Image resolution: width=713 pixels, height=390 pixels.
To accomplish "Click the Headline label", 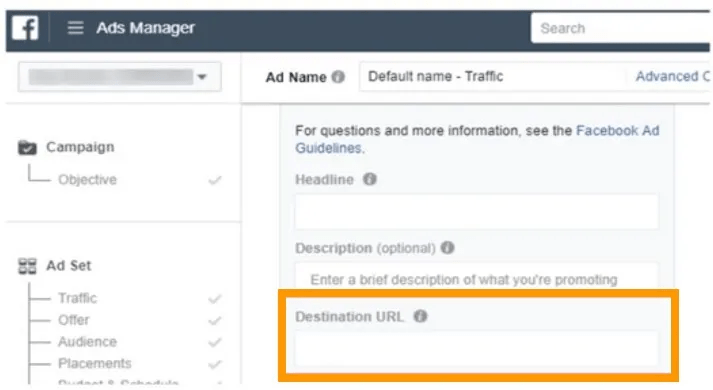I will pyautogui.click(x=324, y=180).
